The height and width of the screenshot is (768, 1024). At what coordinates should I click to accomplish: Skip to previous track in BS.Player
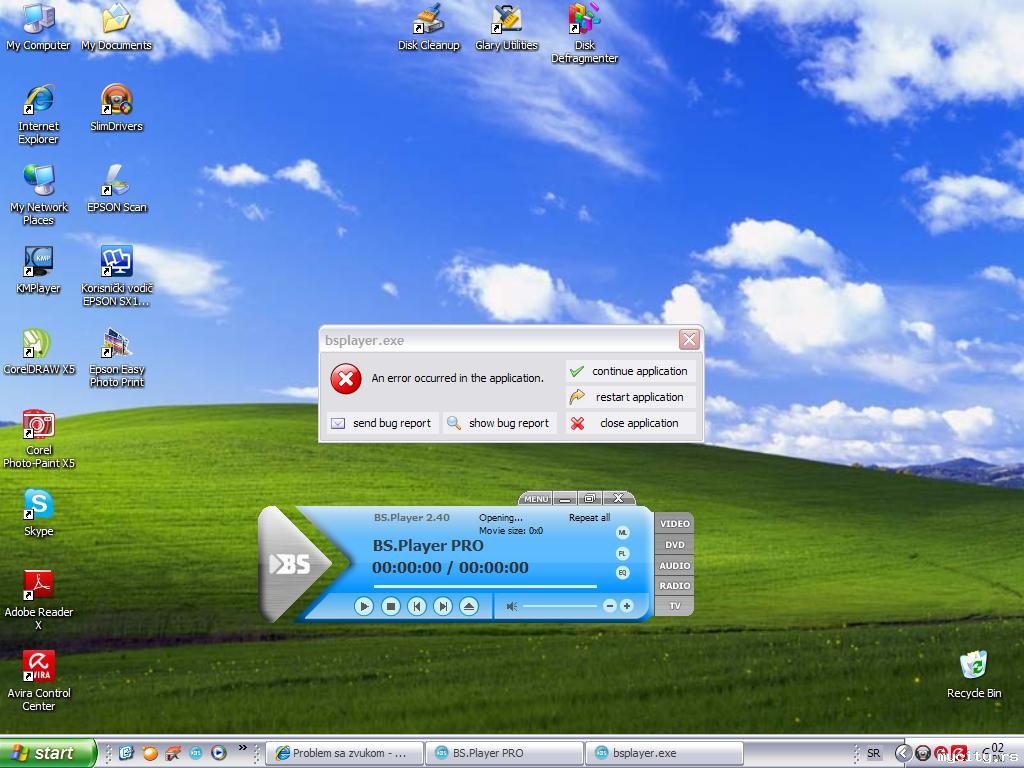417,607
